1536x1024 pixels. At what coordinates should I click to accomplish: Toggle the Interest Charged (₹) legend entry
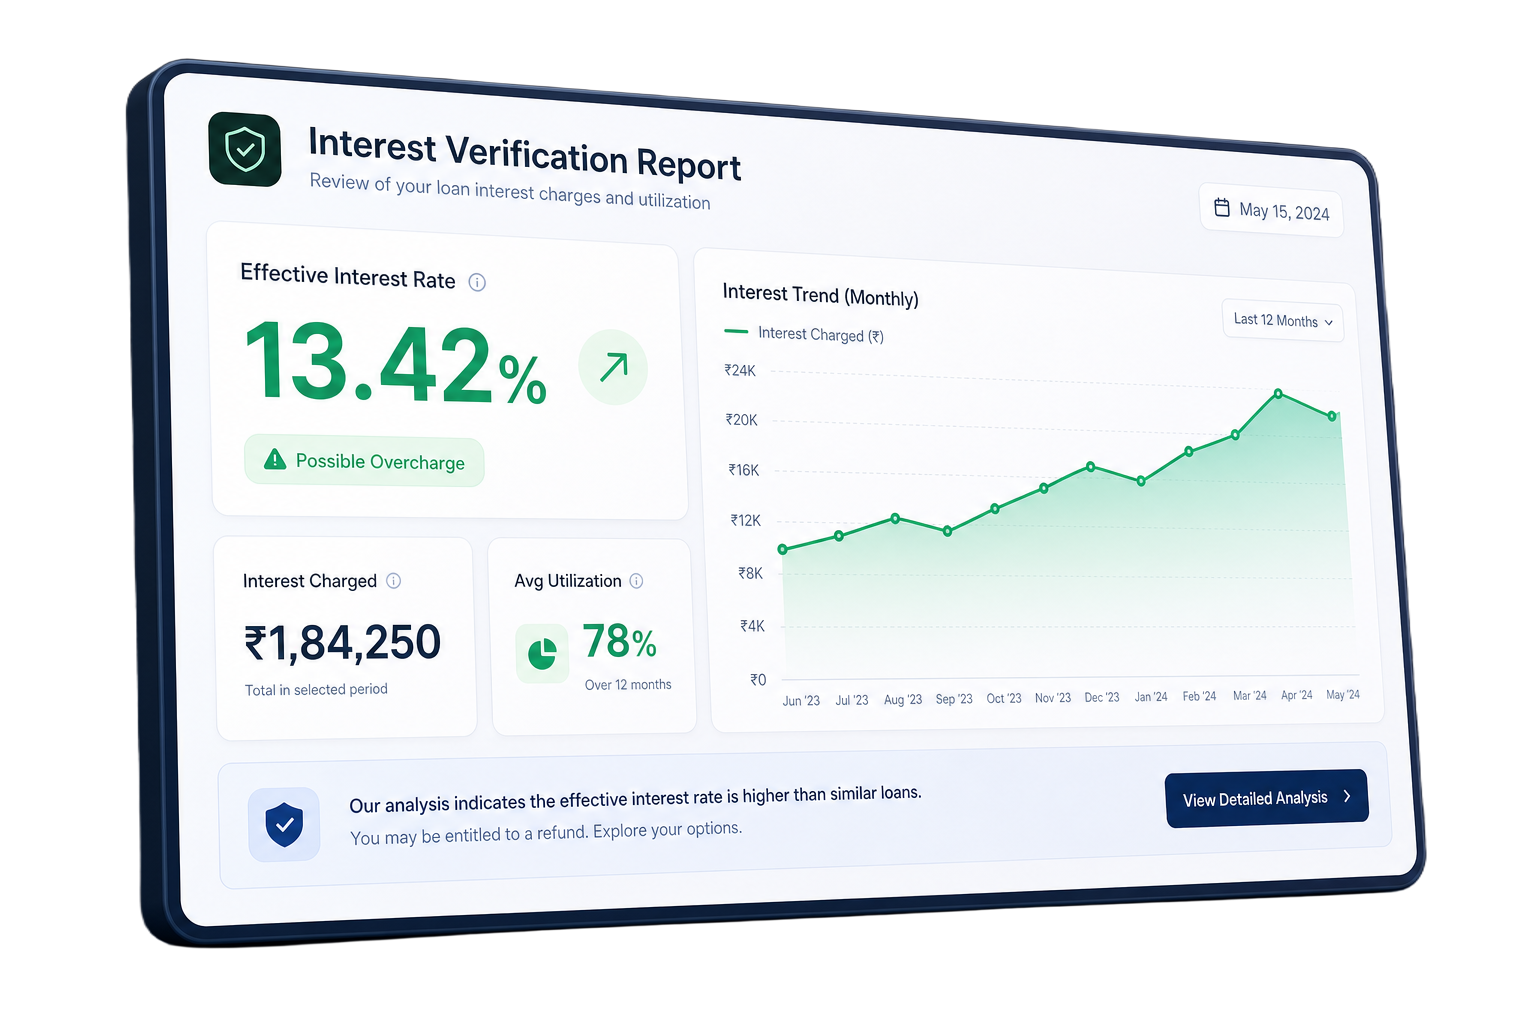click(x=804, y=334)
